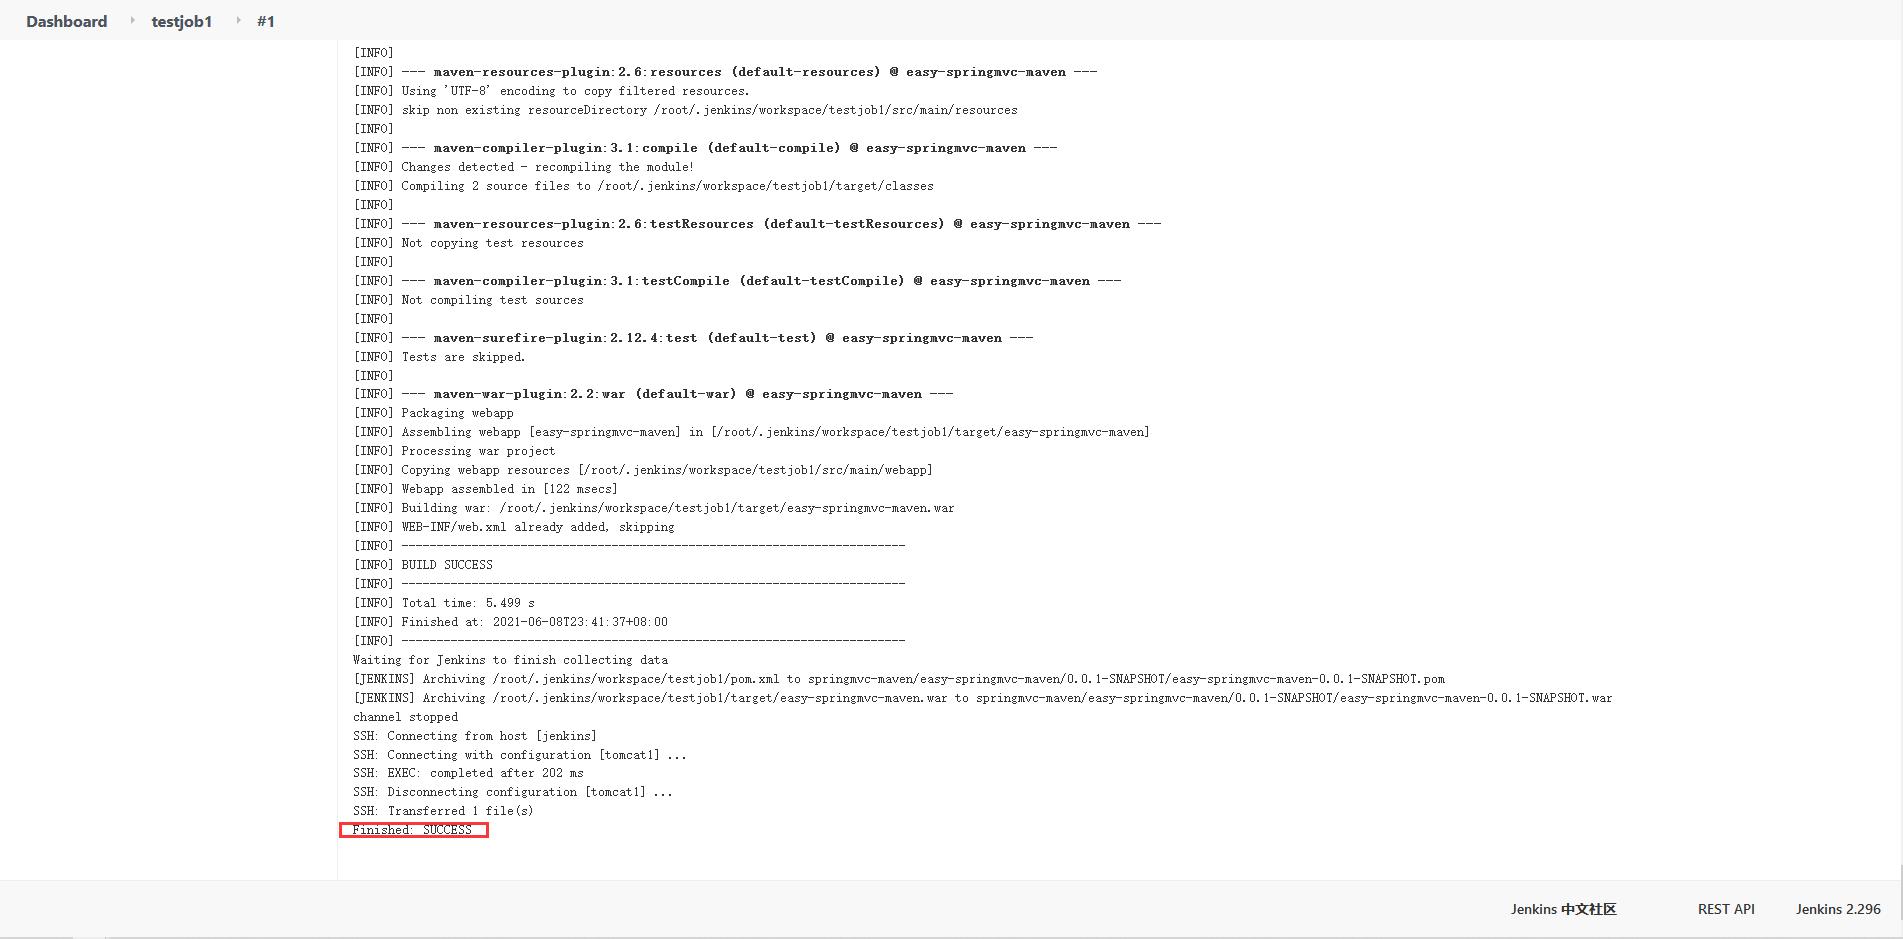This screenshot has width=1903, height=939.
Task: Select the 'Not compiling test sources' line
Action: click(x=468, y=300)
